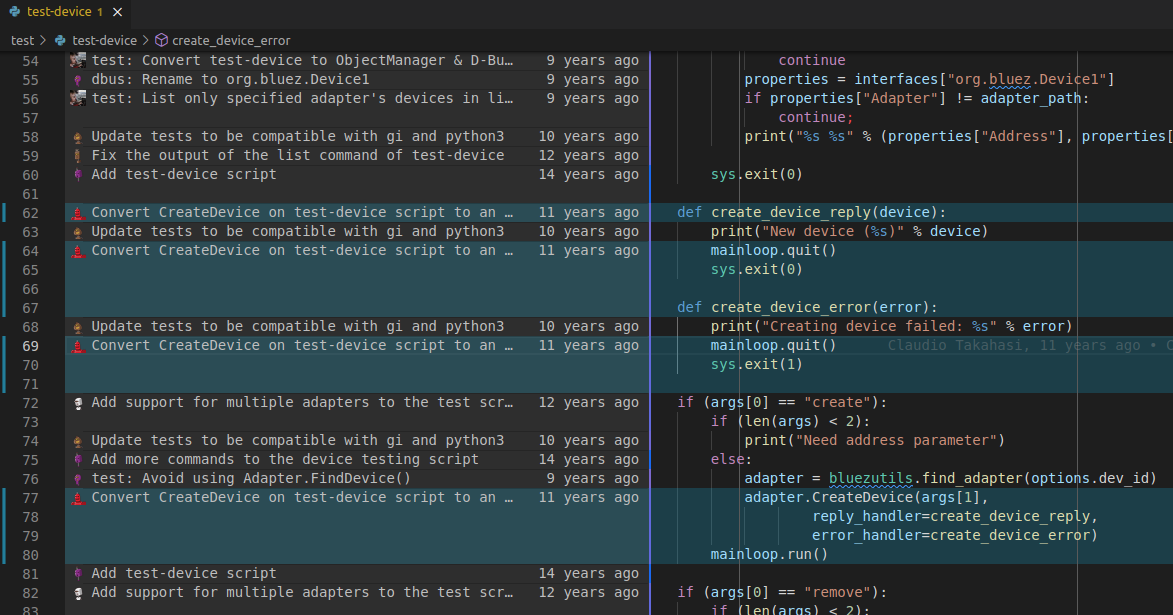This screenshot has width=1173, height=615.
Task: Click author avatar on blame line 63
Action: click(78, 231)
